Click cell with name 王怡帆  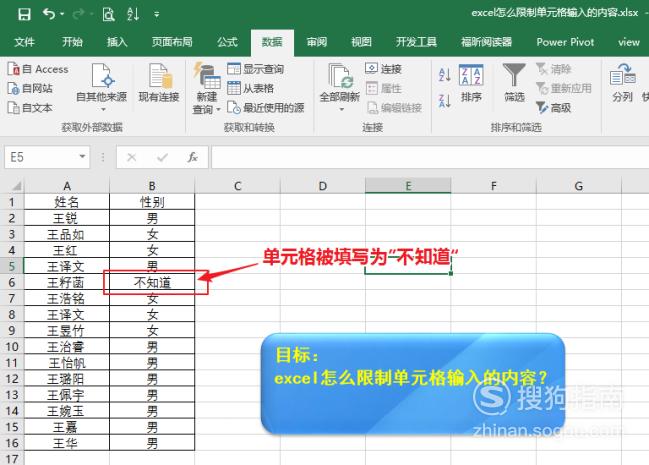click(67, 363)
